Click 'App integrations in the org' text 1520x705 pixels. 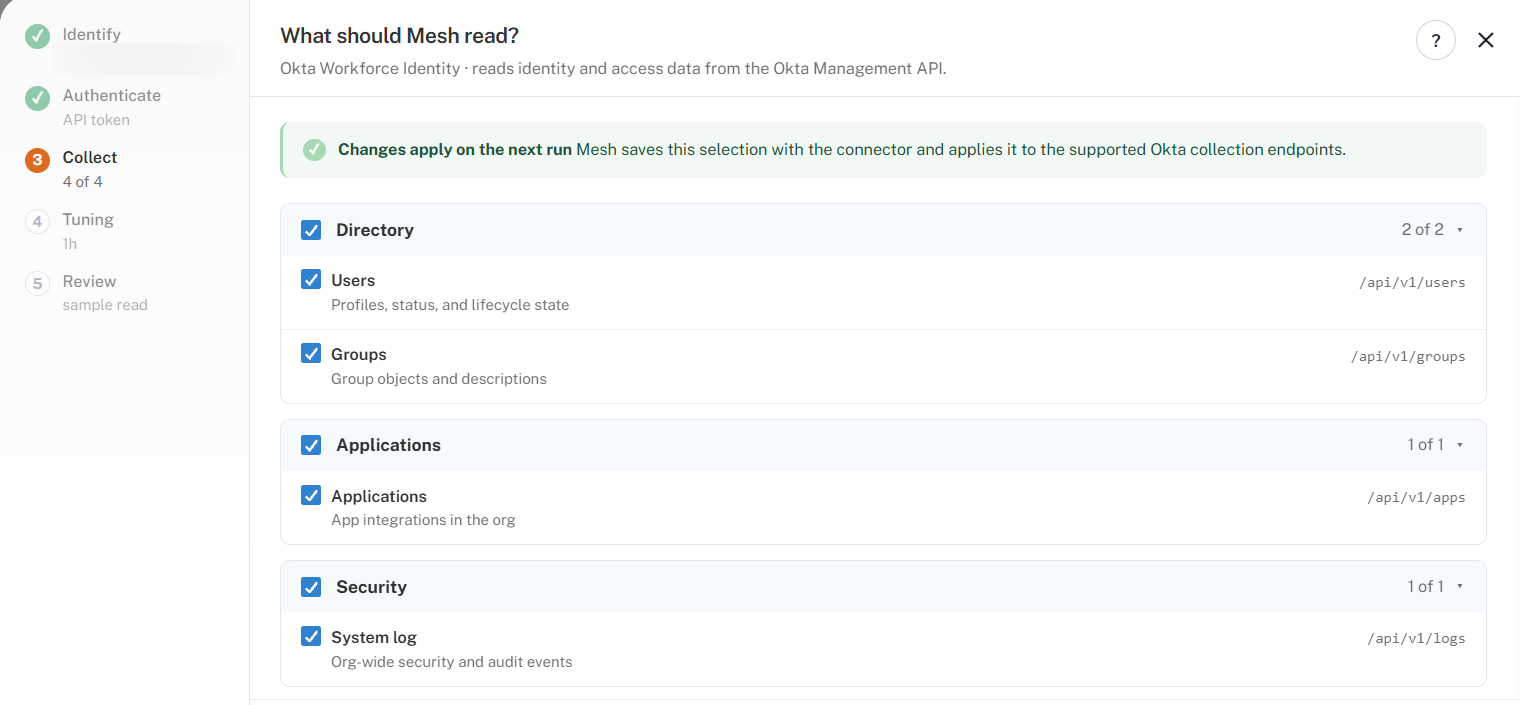click(423, 520)
